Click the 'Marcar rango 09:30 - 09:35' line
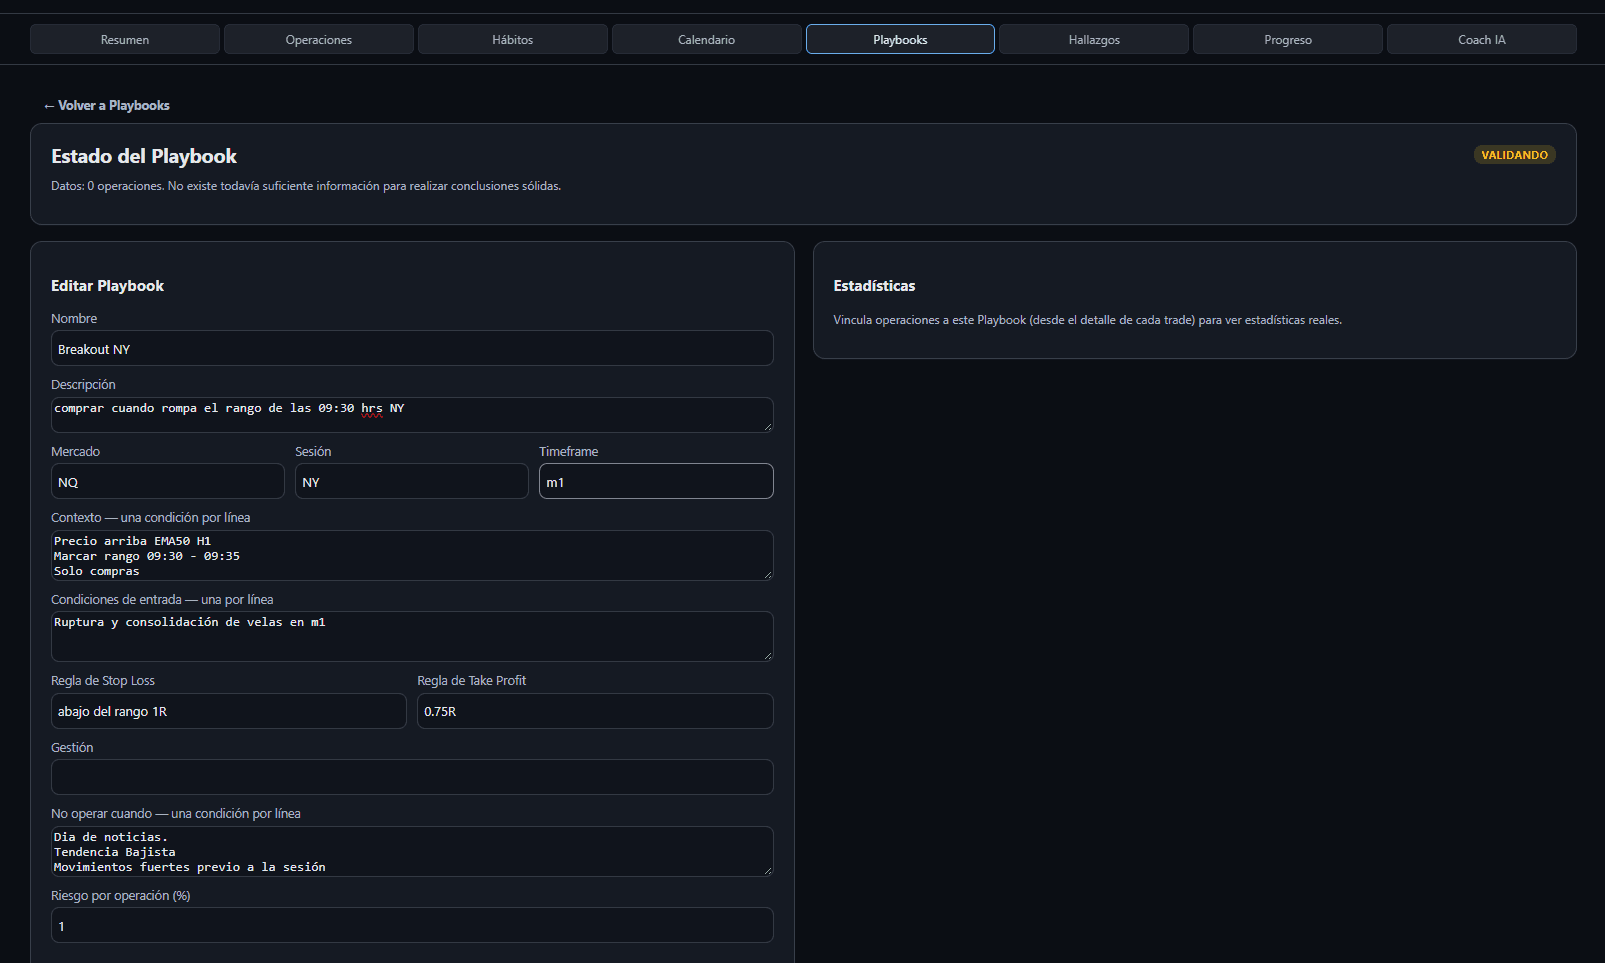 [x=147, y=556]
